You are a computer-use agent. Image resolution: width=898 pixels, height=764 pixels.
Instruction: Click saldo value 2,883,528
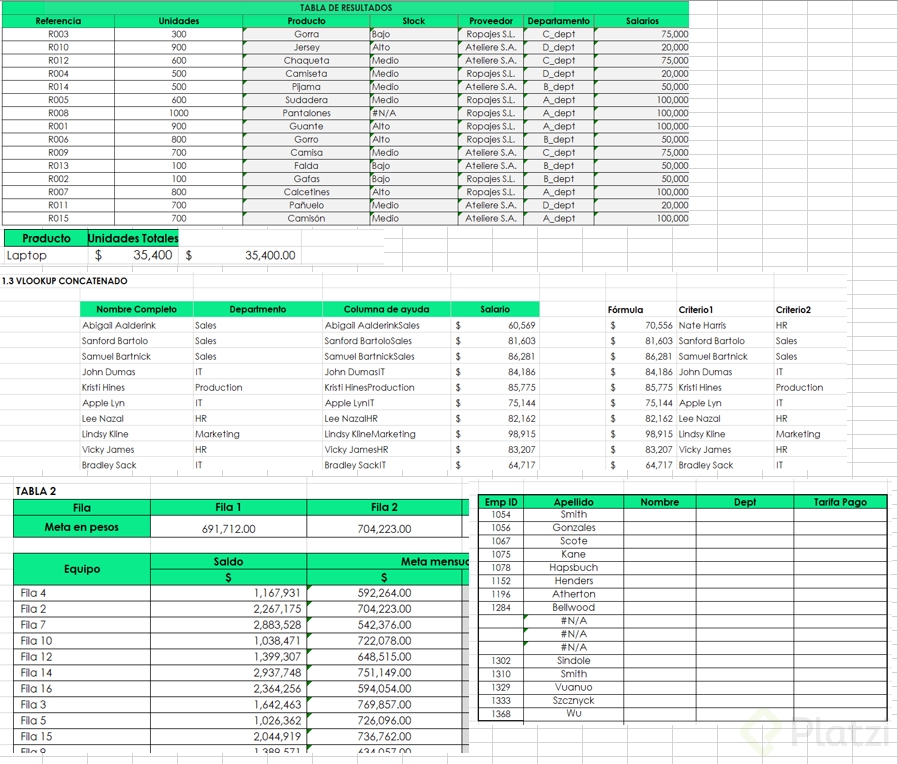coord(228,625)
